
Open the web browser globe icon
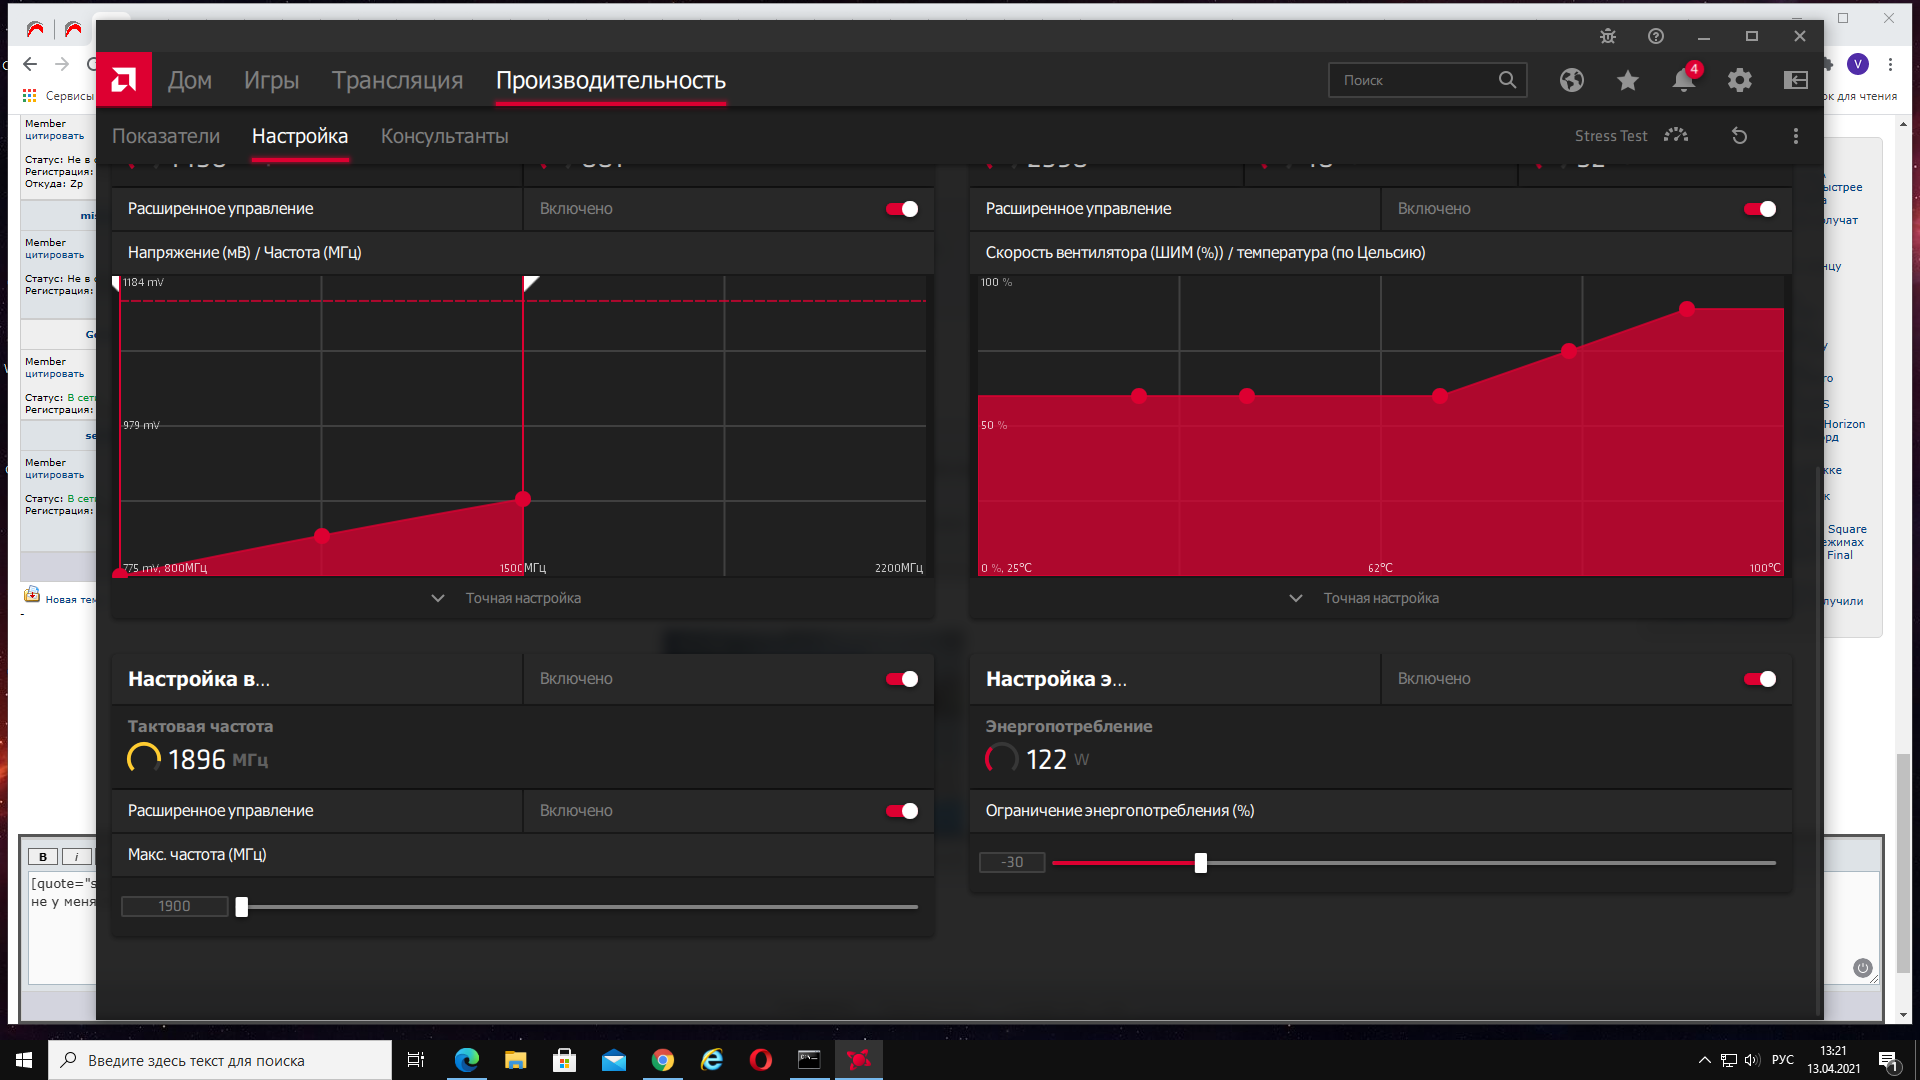click(x=1571, y=80)
